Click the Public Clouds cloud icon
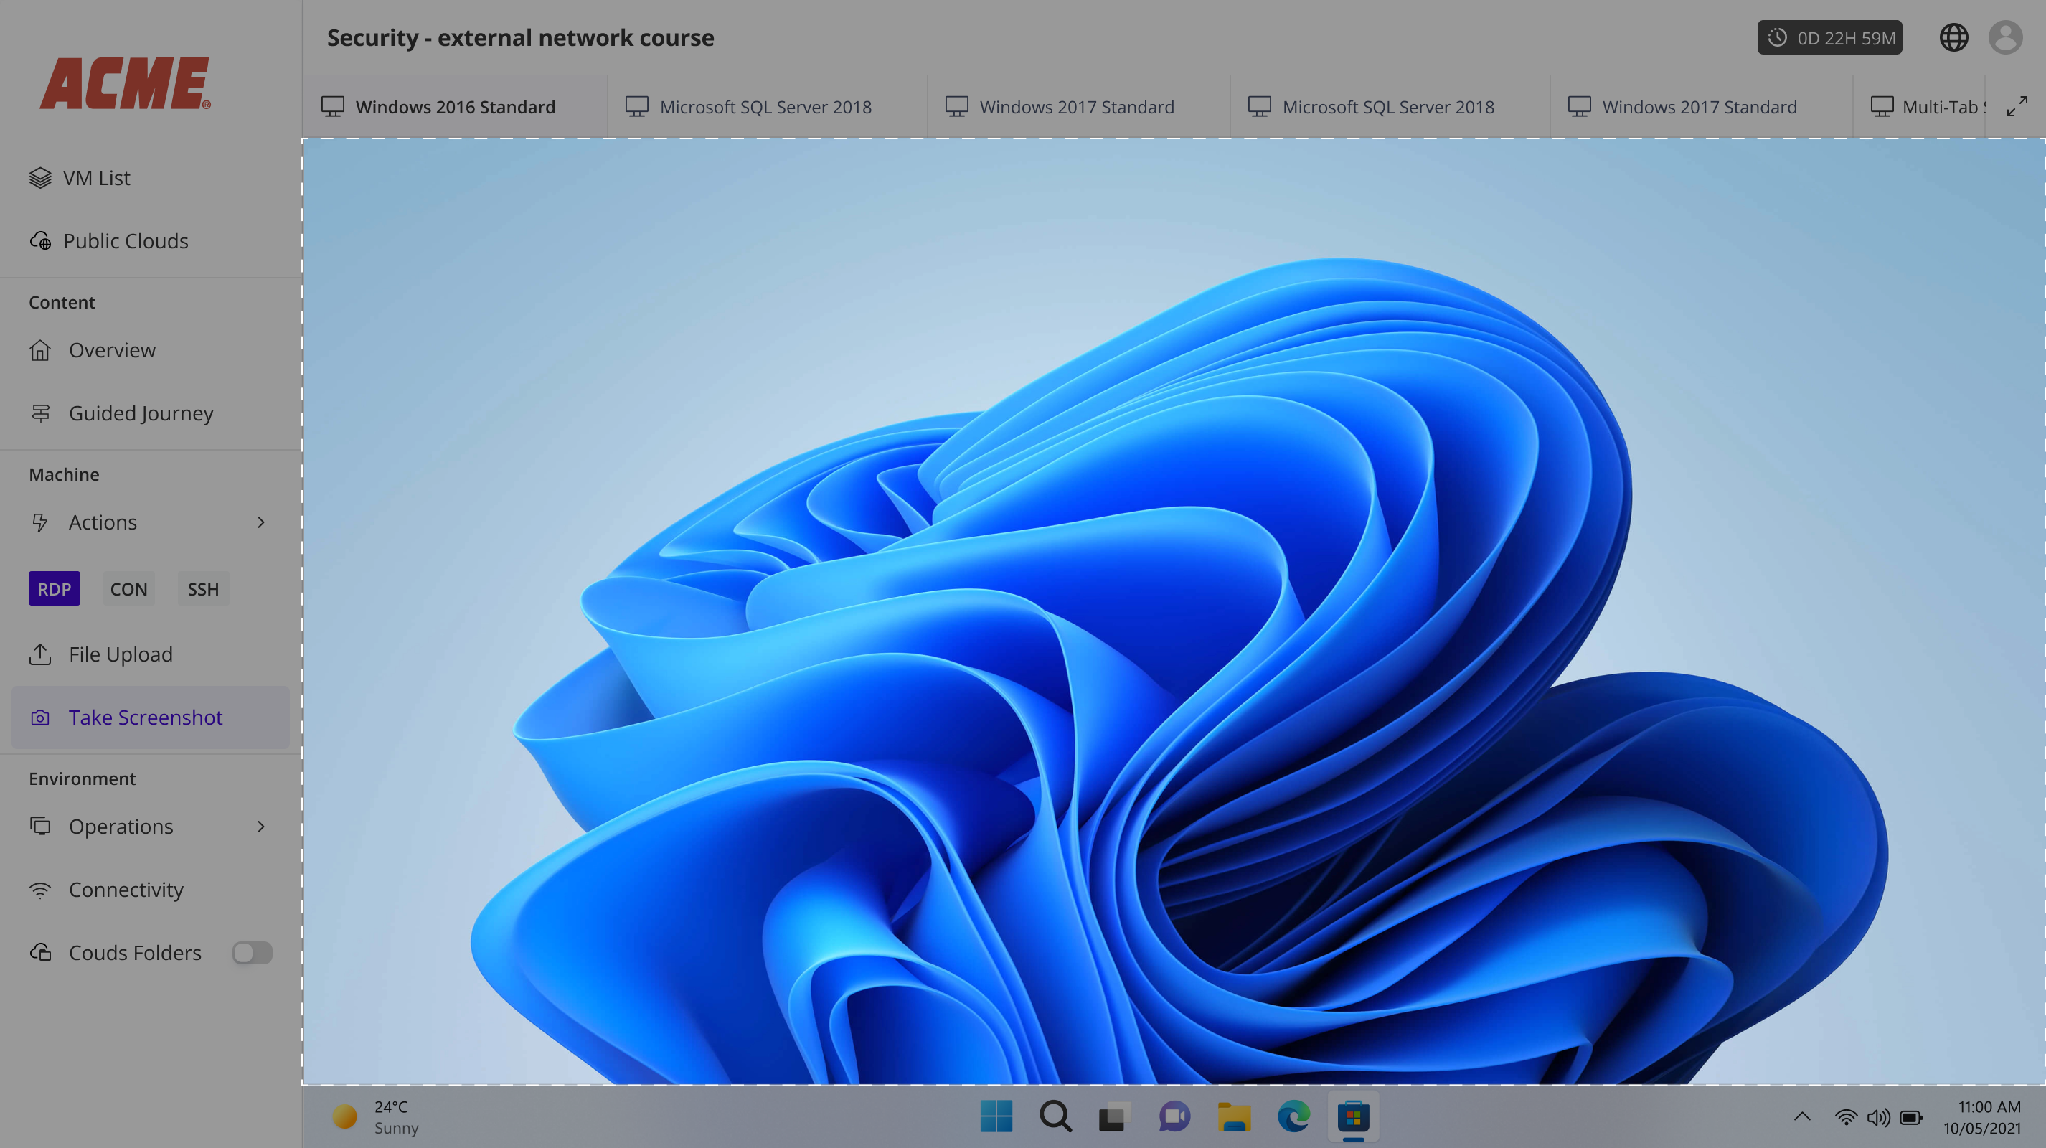 [40, 241]
